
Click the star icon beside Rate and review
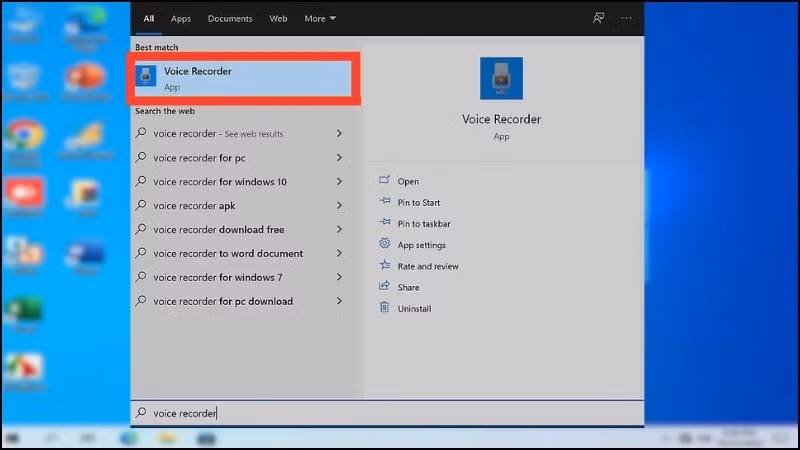385,265
